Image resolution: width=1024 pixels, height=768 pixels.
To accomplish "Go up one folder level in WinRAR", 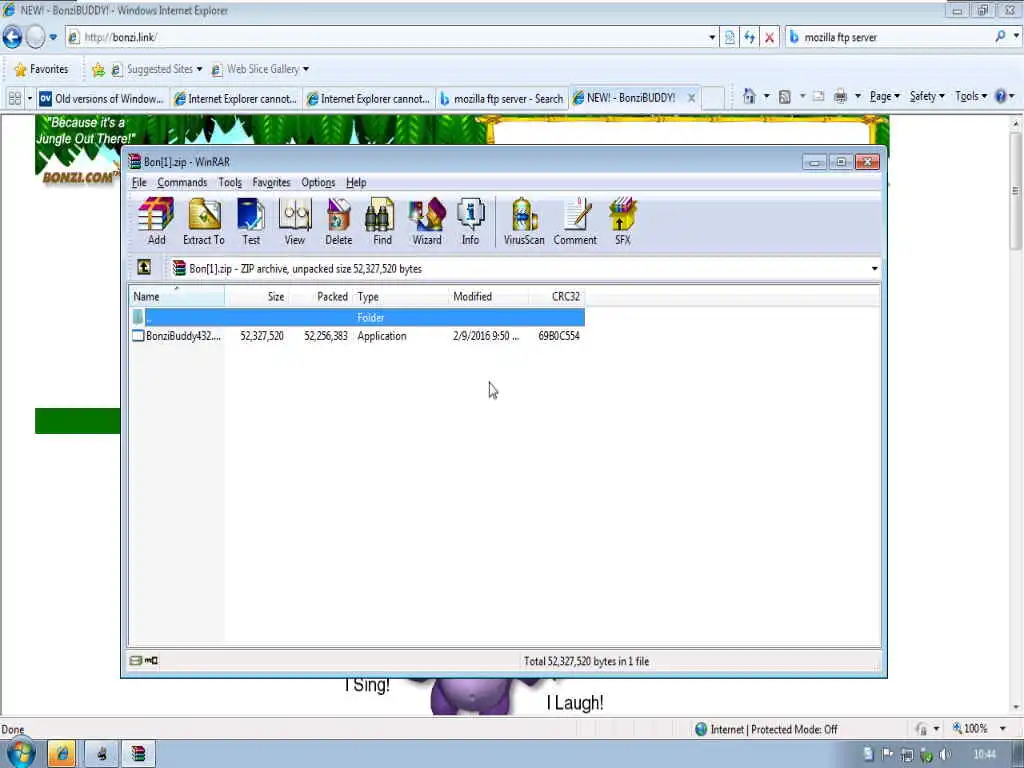I will pos(144,268).
